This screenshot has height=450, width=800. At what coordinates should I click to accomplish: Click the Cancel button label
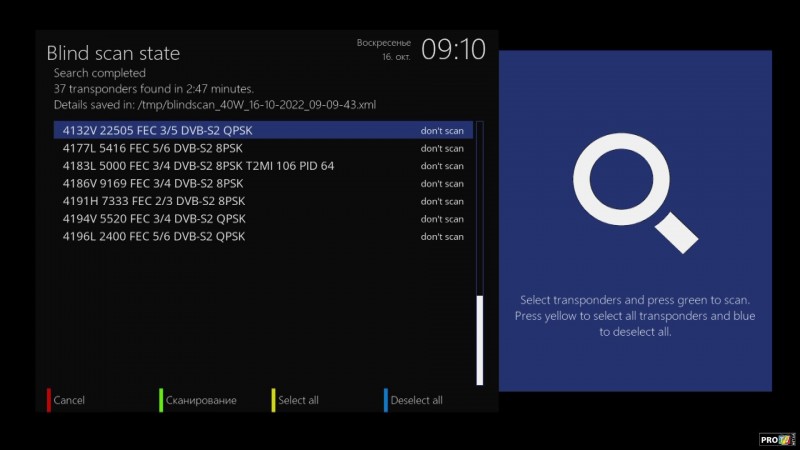[x=69, y=400]
